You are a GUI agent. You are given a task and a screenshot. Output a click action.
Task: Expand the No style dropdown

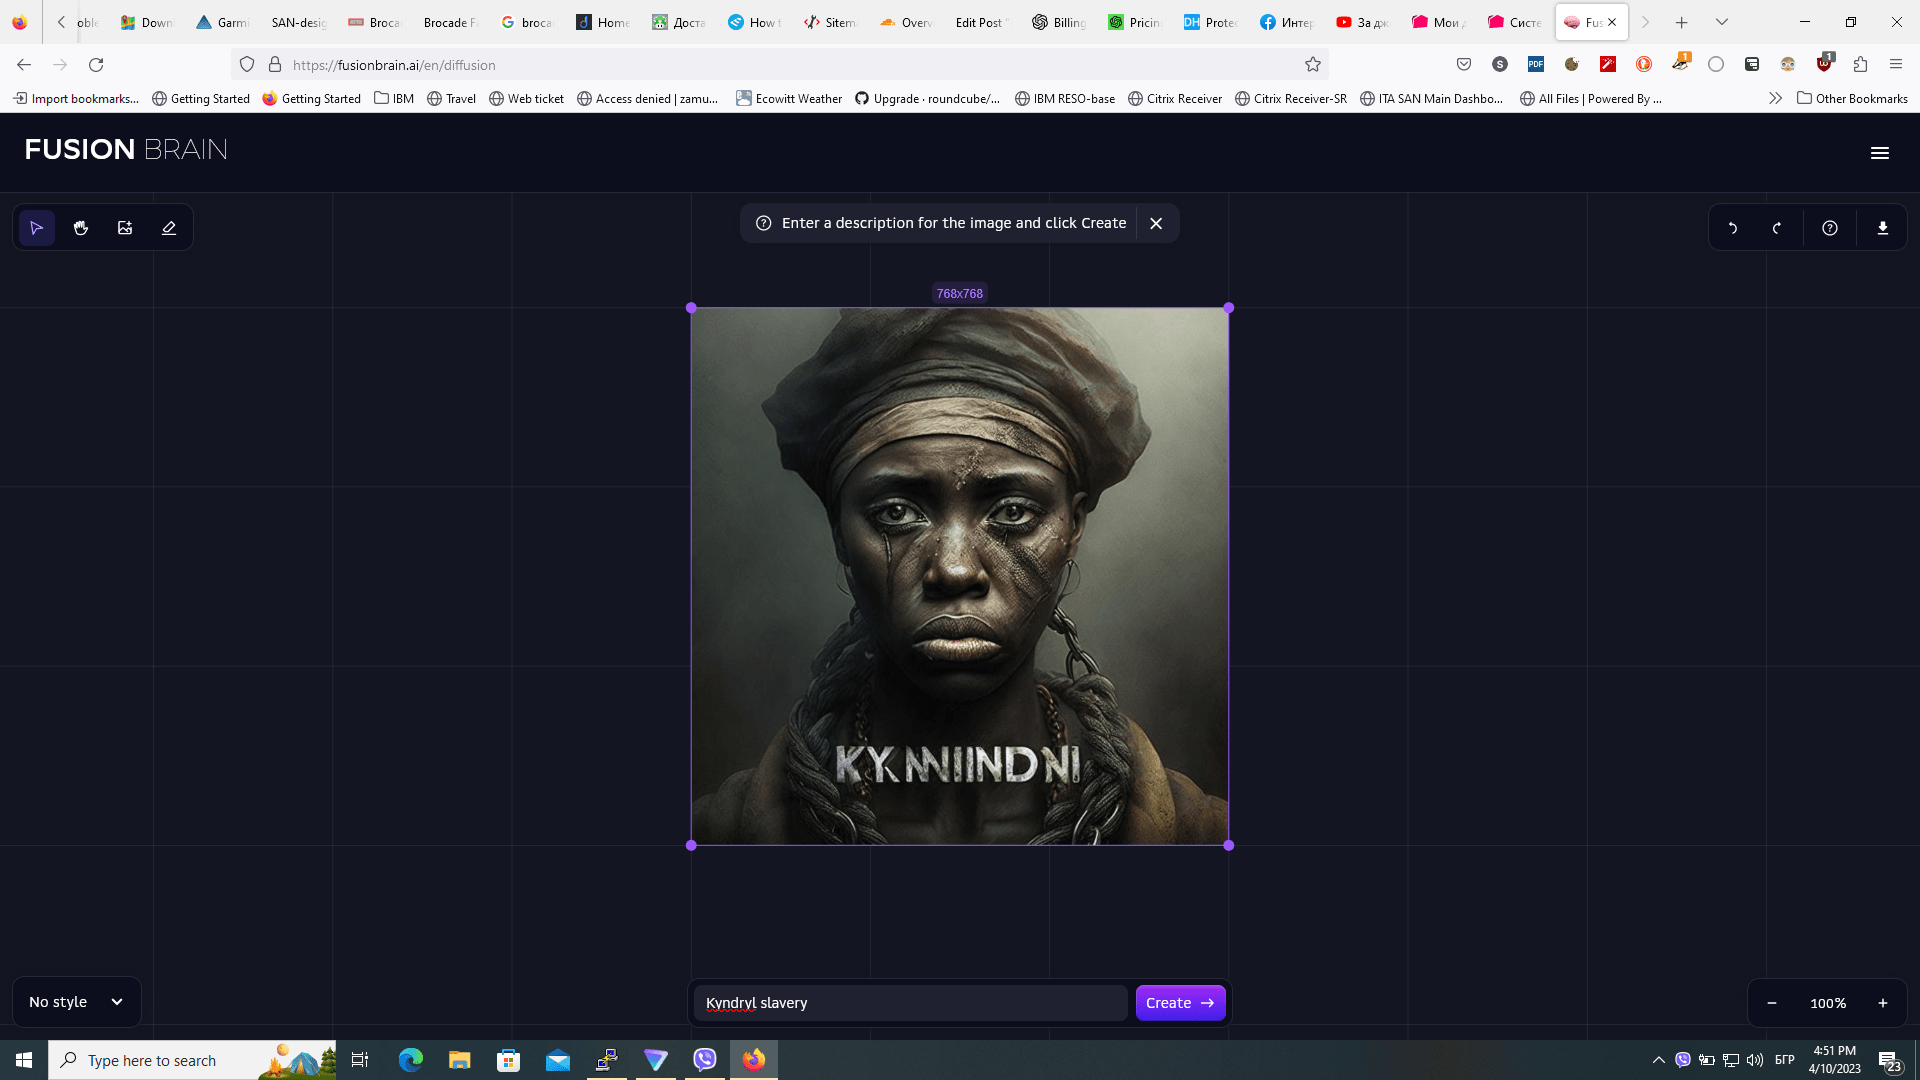pos(77,1002)
